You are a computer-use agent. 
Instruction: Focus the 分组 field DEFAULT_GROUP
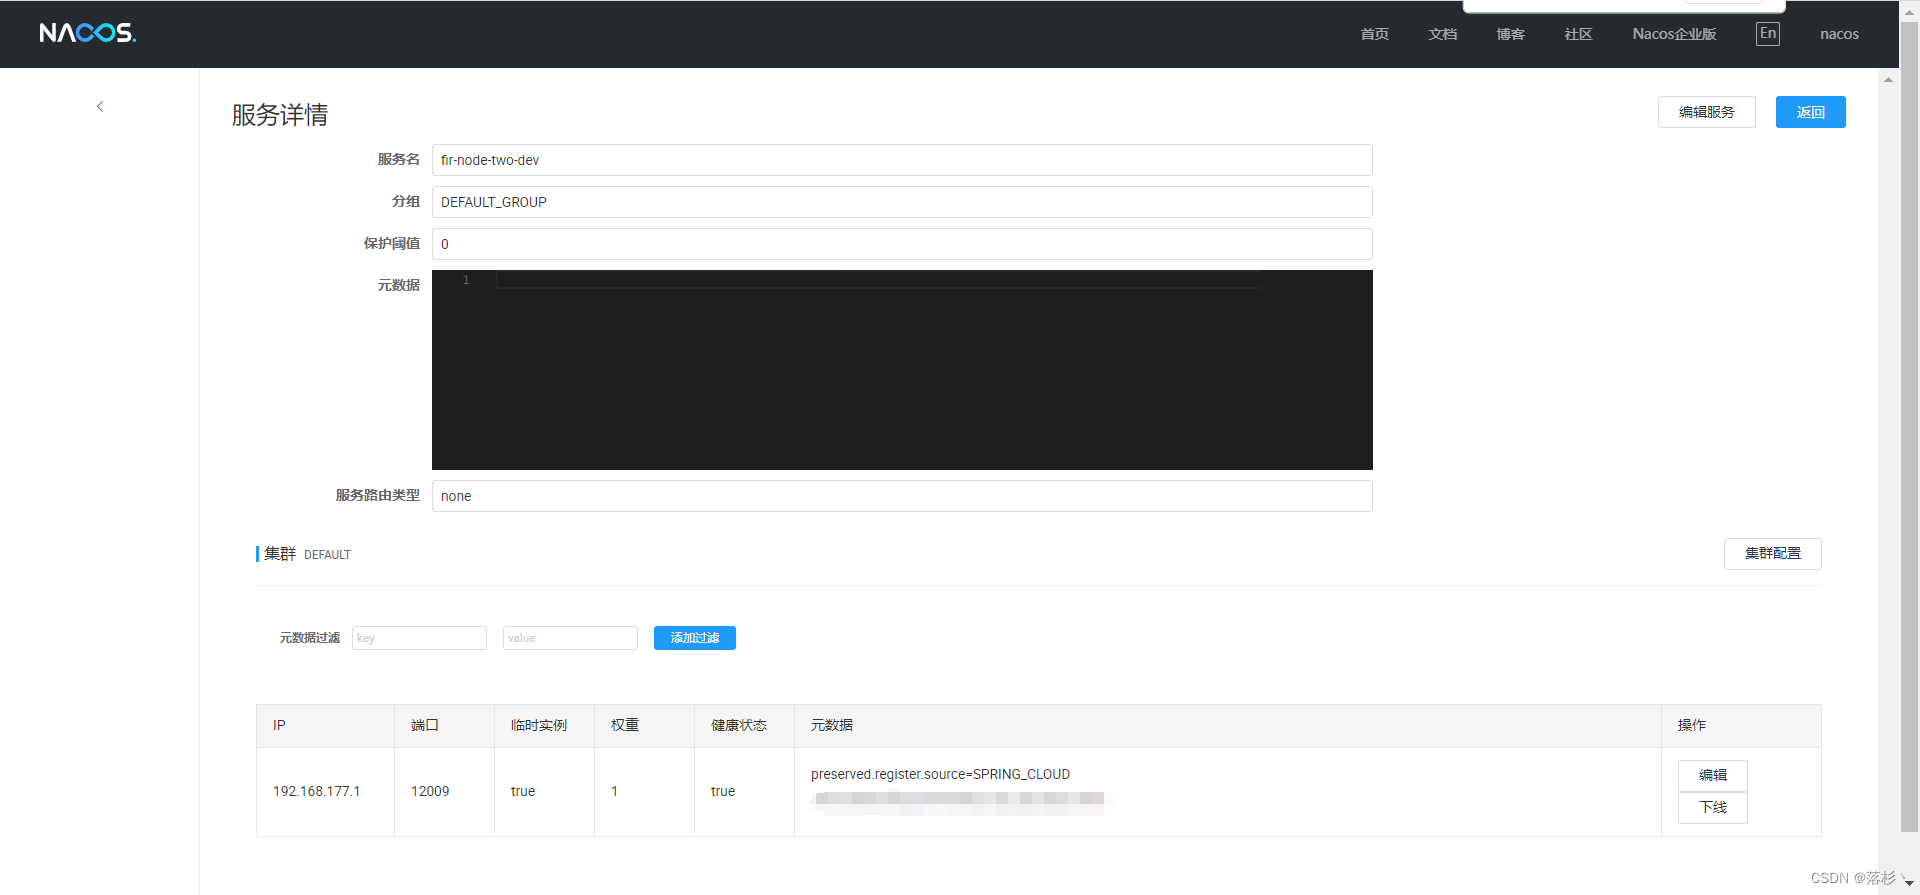[x=902, y=202]
